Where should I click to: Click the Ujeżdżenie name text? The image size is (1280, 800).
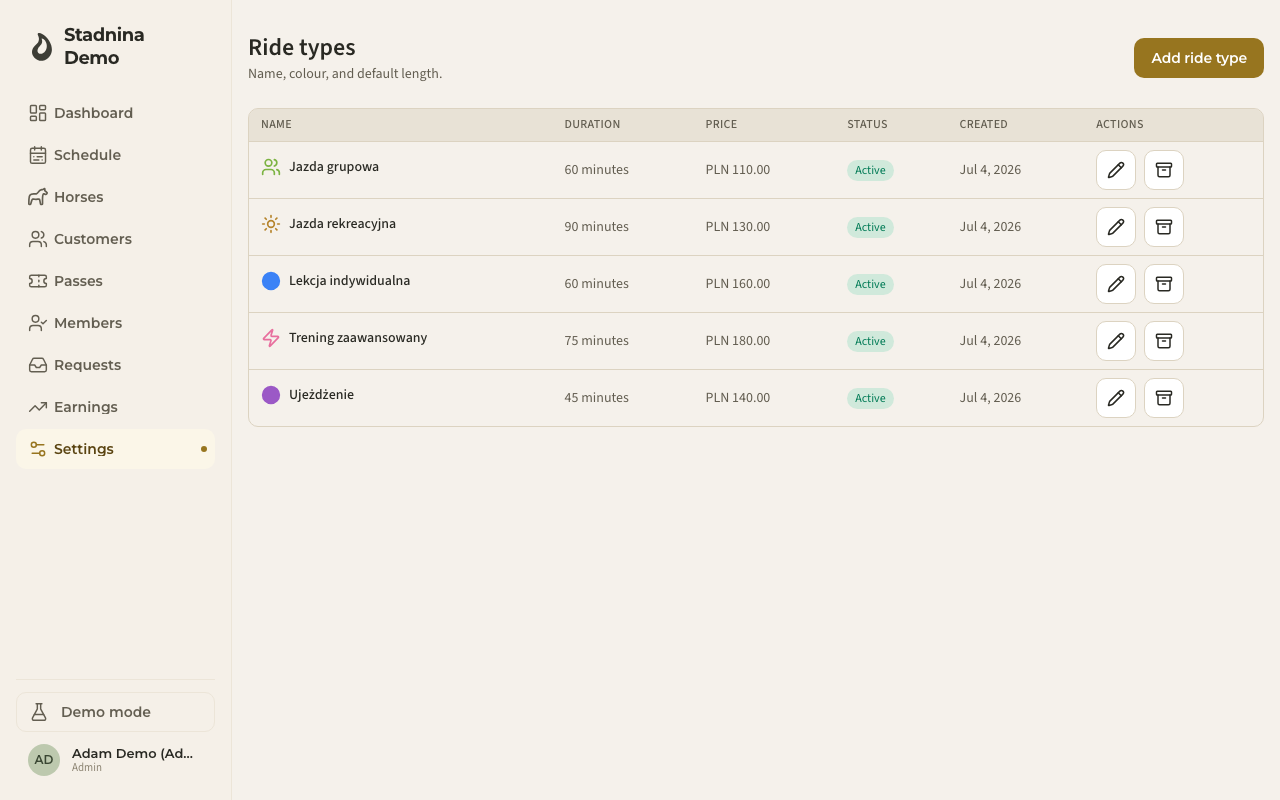coord(321,395)
